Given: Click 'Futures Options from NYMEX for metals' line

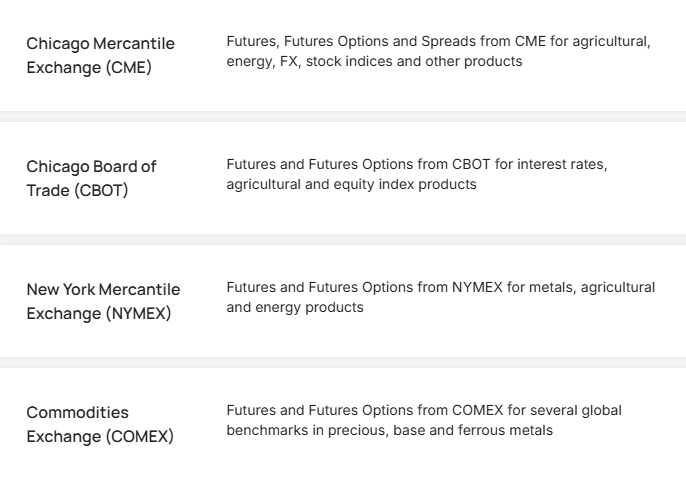Looking at the screenshot, I should pos(440,288).
